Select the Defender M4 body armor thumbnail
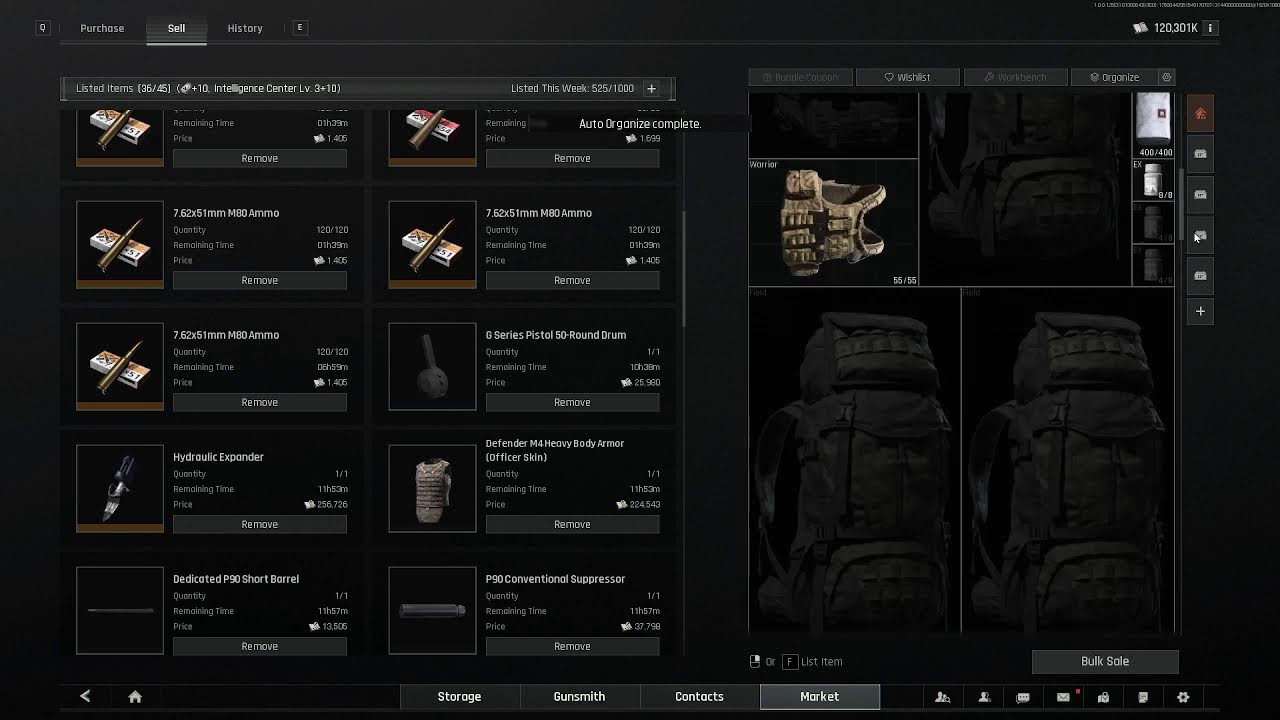This screenshot has width=1280, height=720. coord(432,488)
